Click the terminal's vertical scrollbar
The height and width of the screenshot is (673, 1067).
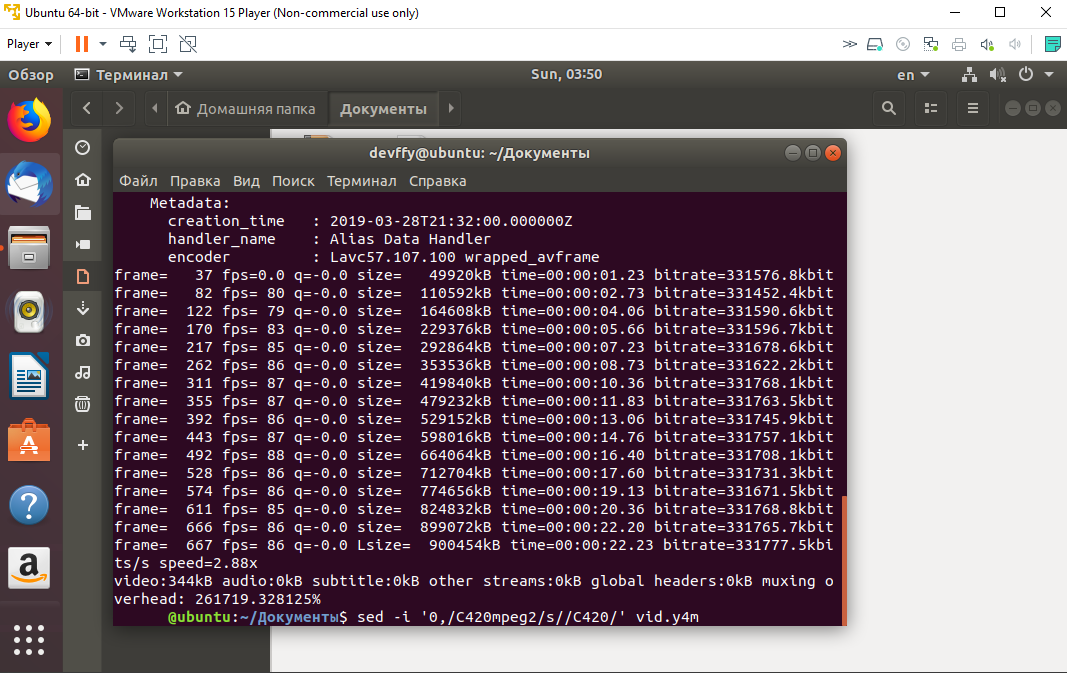[x=843, y=558]
